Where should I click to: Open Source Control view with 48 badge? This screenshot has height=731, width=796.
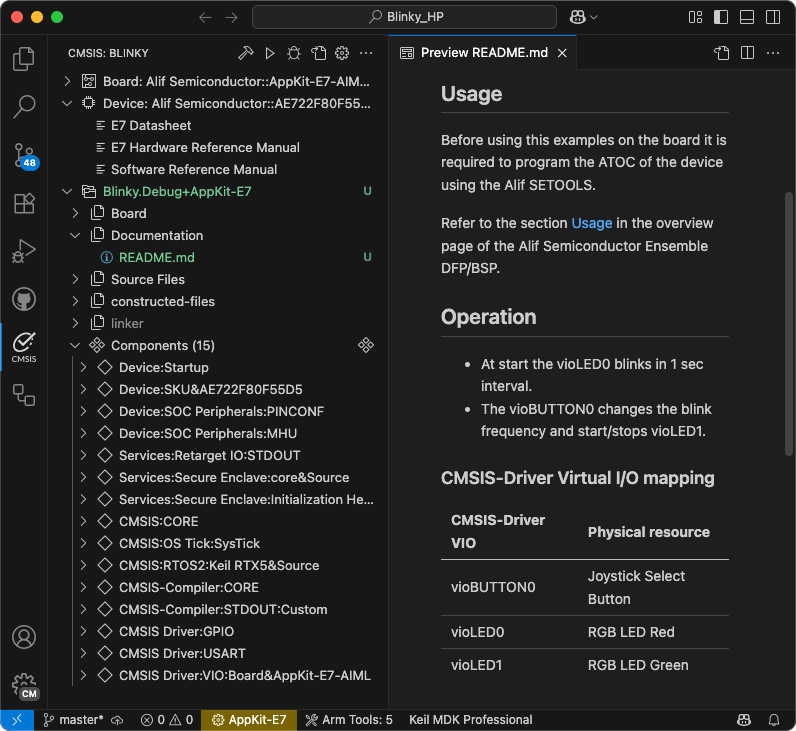tap(24, 156)
